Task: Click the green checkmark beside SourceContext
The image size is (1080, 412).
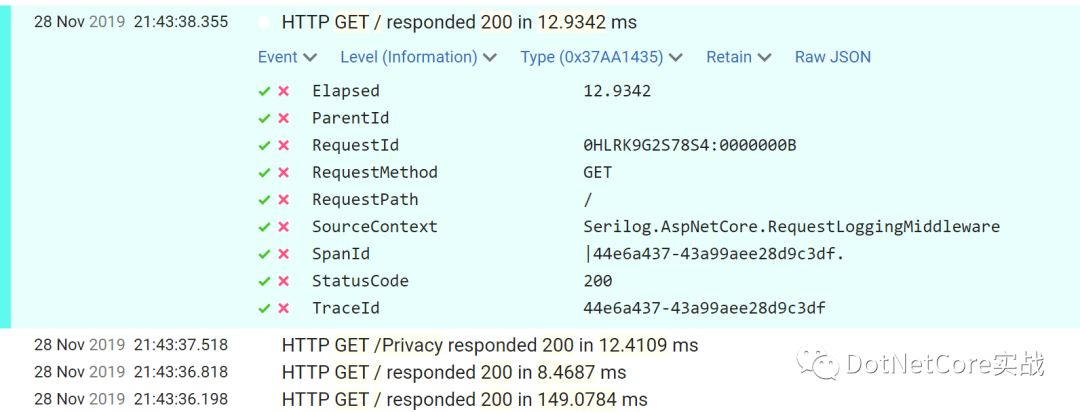Action: 264,227
